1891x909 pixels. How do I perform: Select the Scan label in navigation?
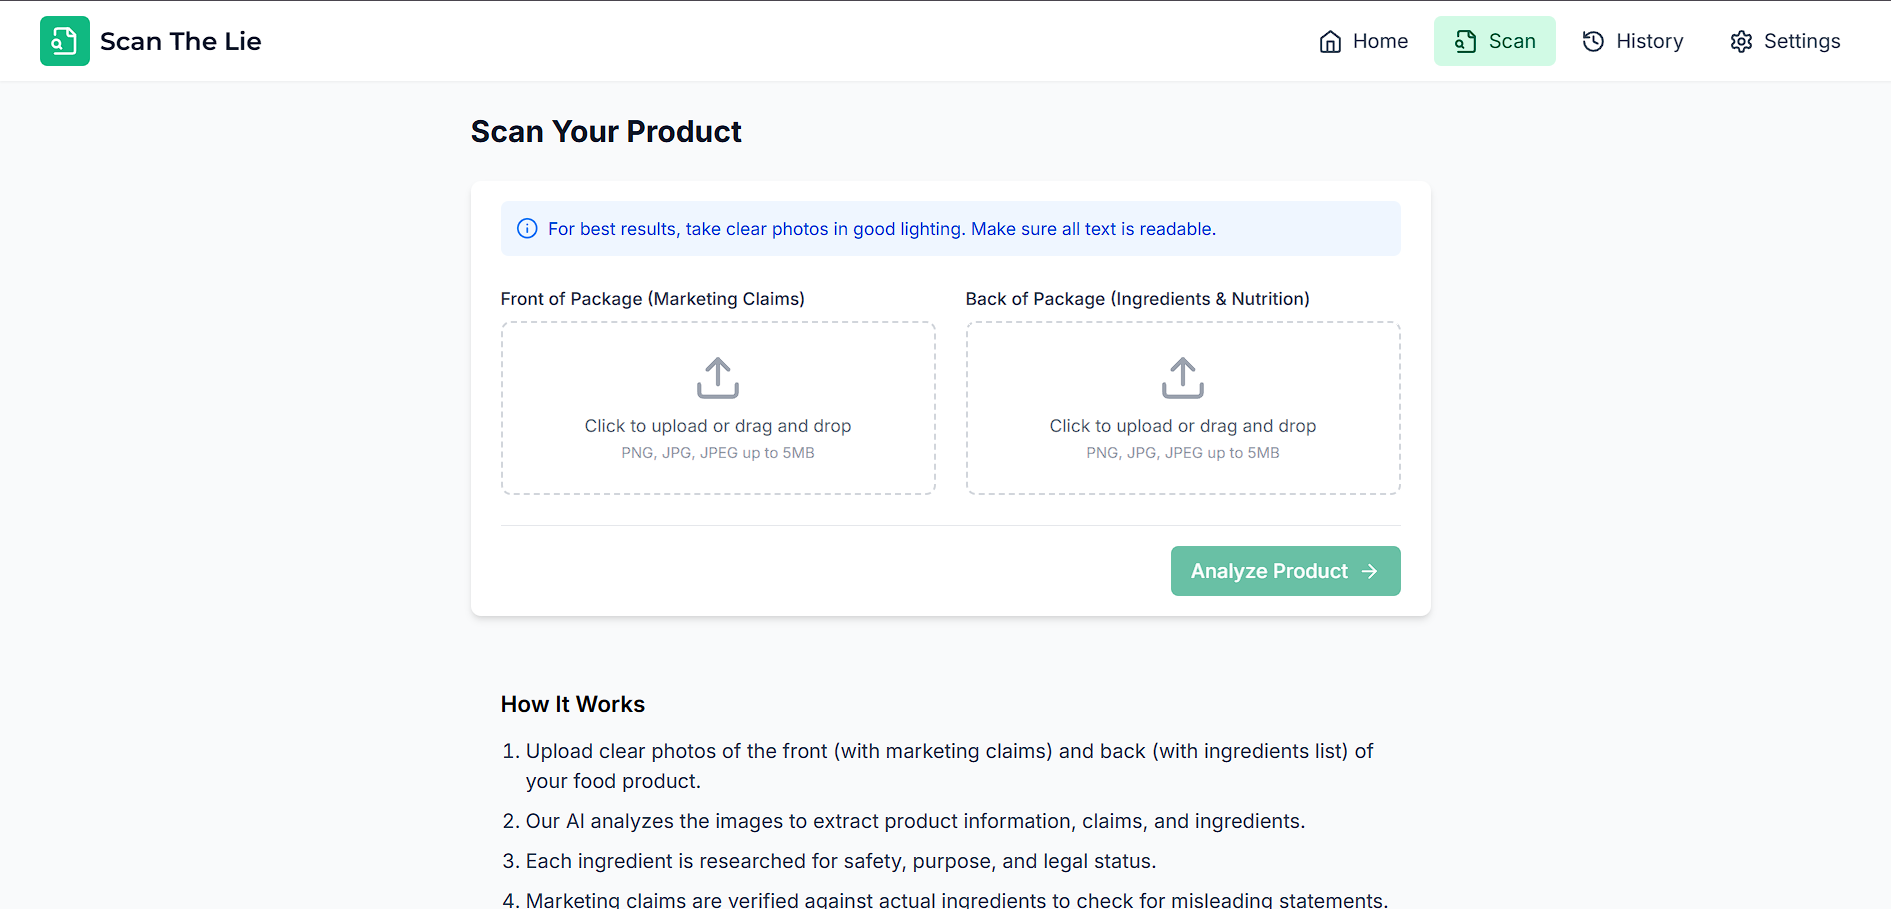tap(1511, 41)
